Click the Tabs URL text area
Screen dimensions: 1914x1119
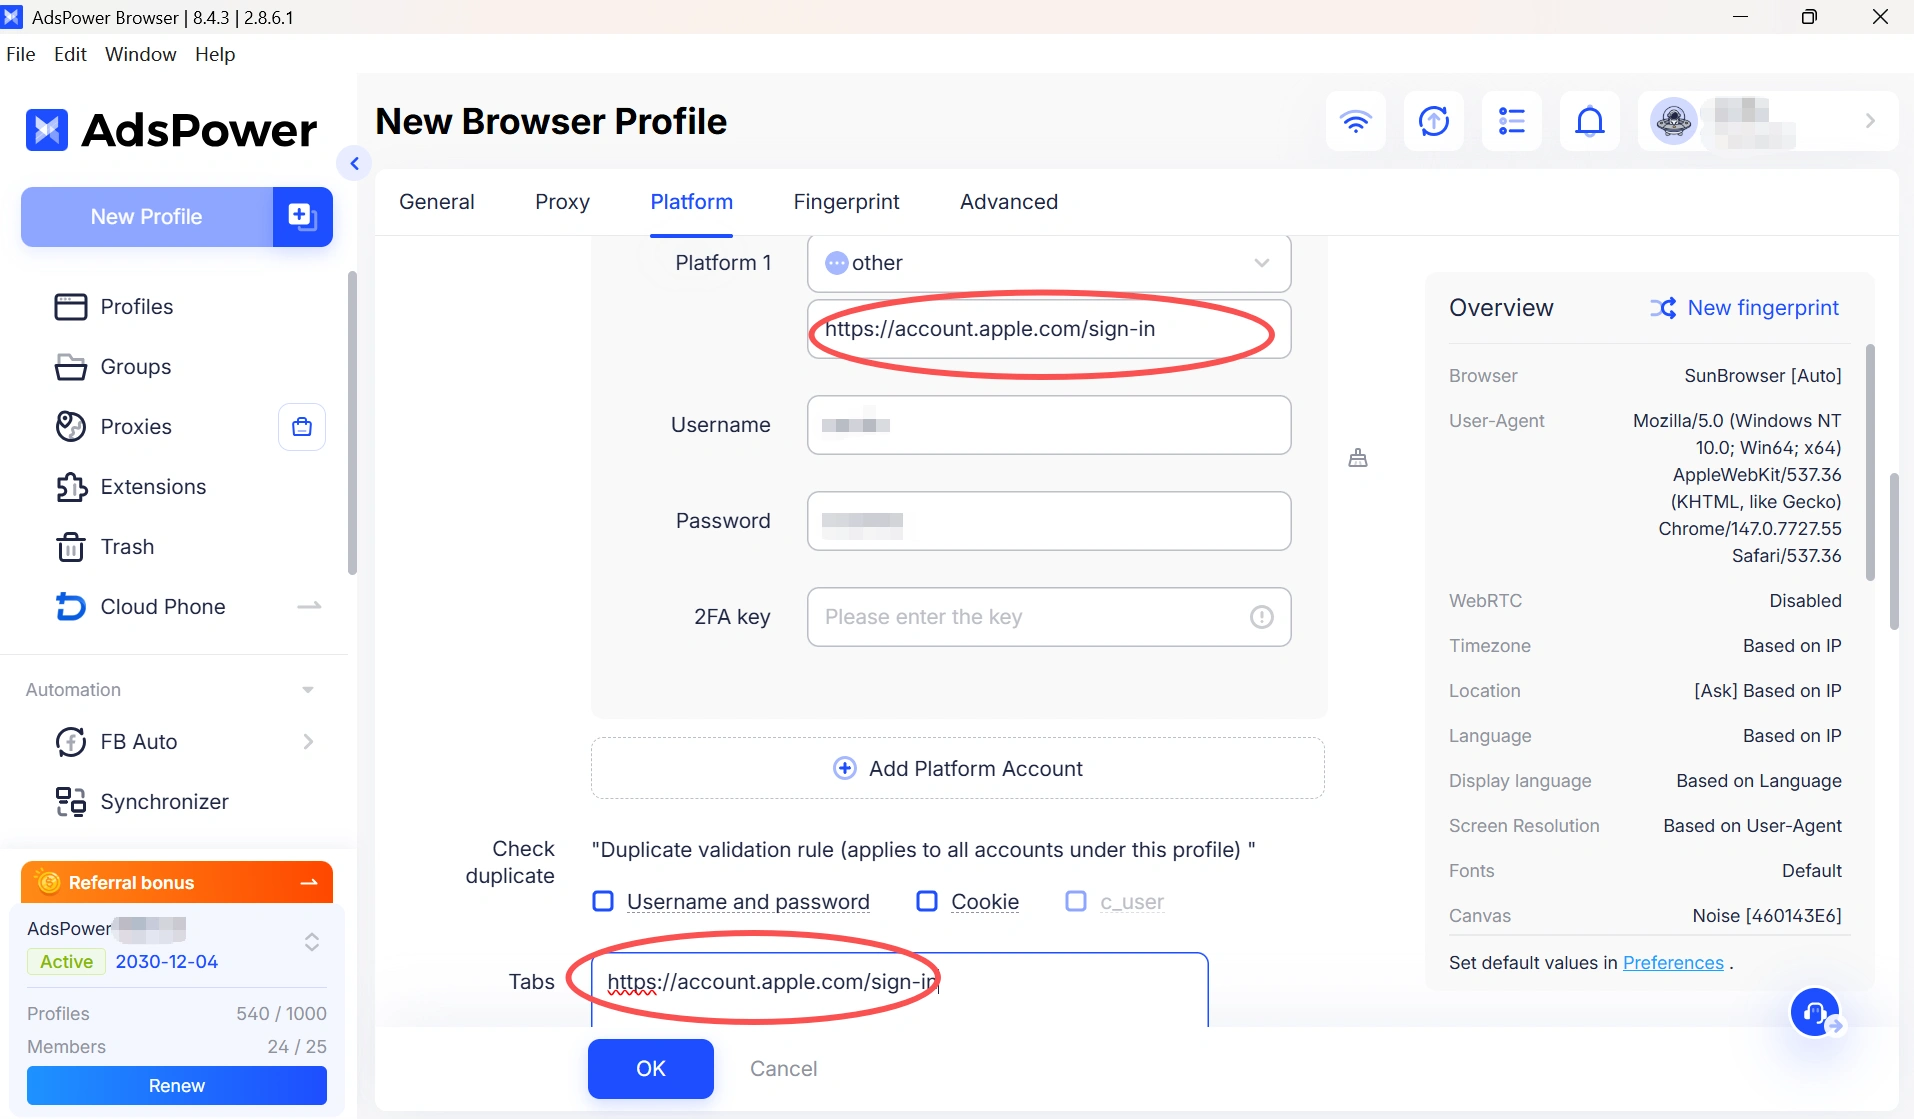[x=900, y=989]
